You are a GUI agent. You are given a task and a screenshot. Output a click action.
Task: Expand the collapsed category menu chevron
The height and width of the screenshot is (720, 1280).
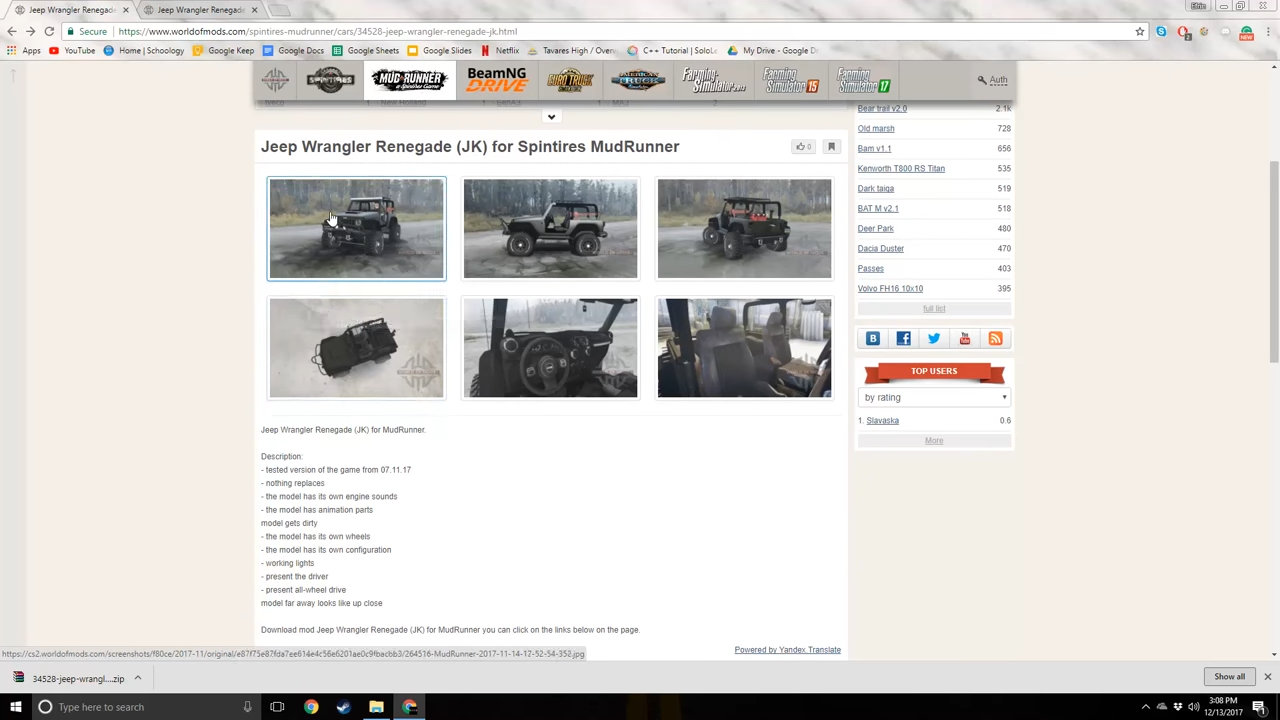click(551, 117)
